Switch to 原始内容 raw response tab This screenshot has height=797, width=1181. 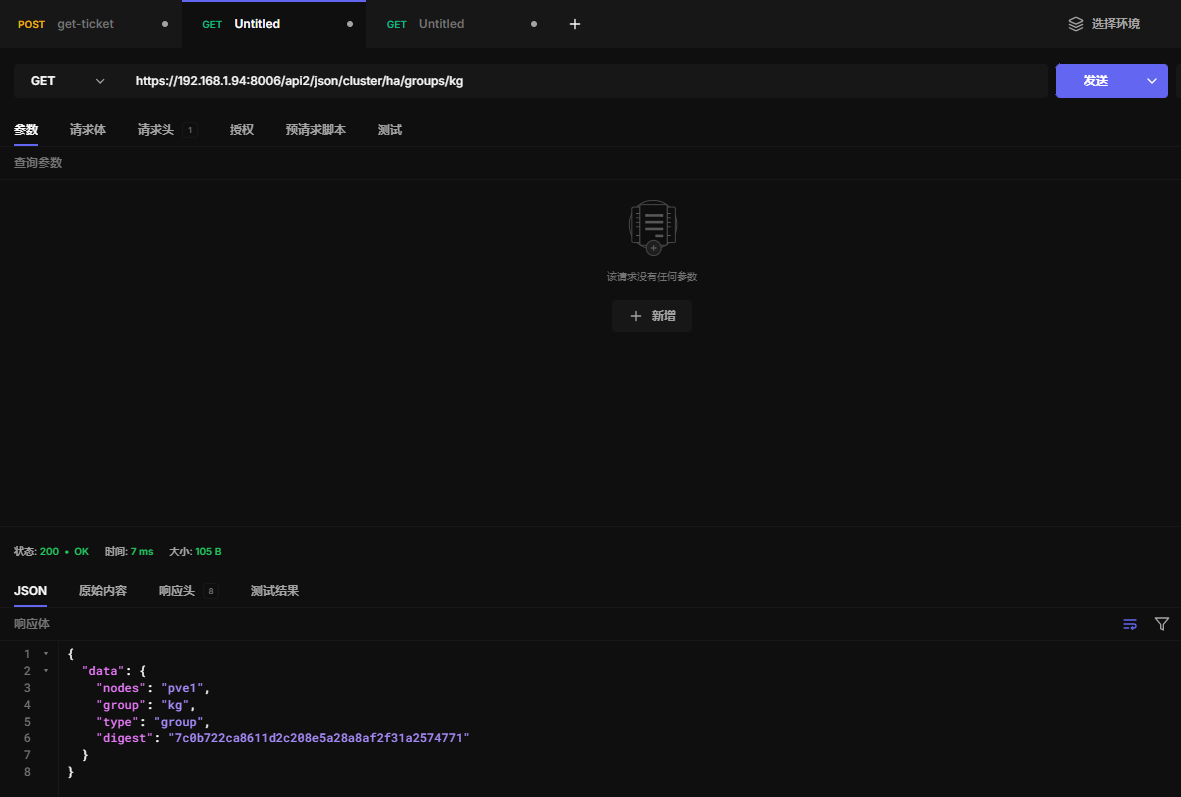103,591
